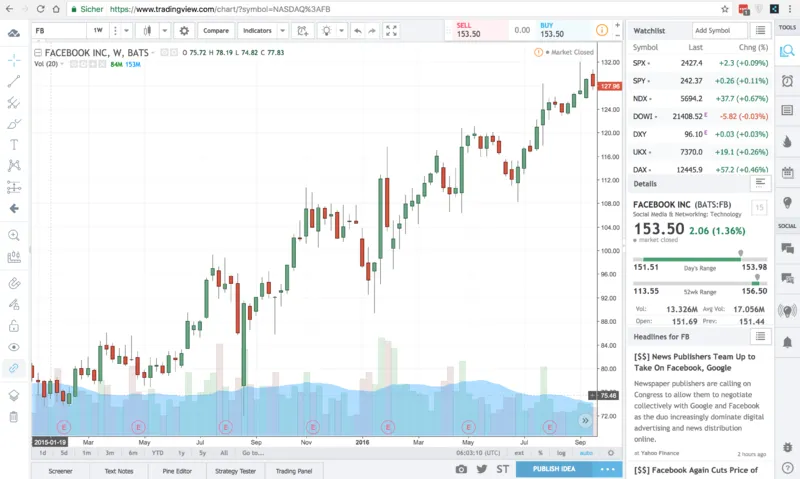Take a chart snapshot with camera icon
Viewport: 800px width, 479px height.
(461, 469)
